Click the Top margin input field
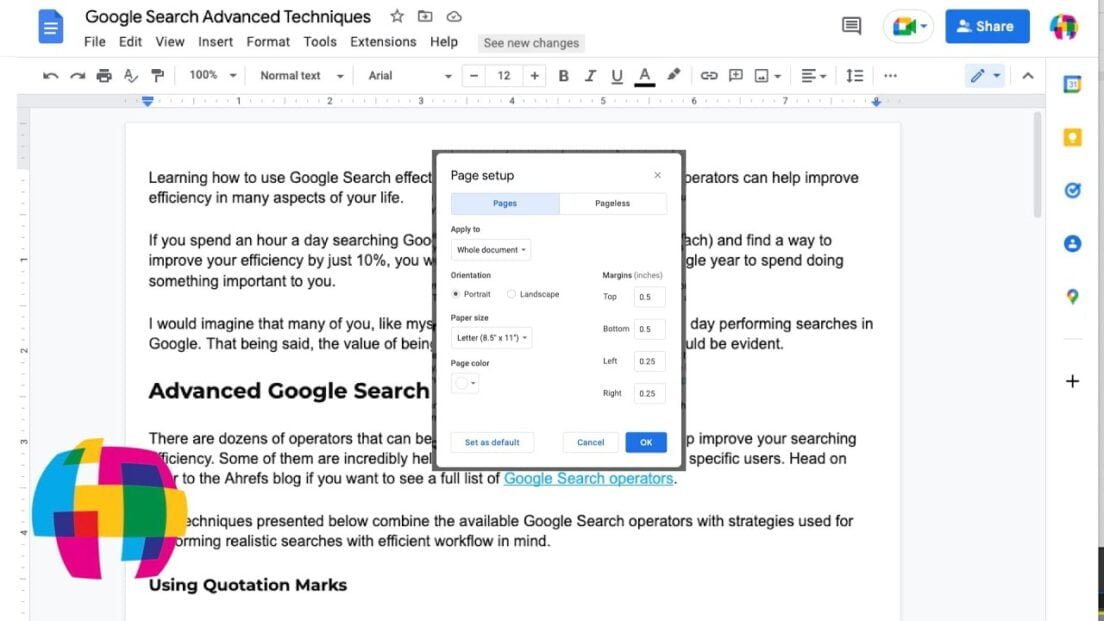 click(x=648, y=296)
